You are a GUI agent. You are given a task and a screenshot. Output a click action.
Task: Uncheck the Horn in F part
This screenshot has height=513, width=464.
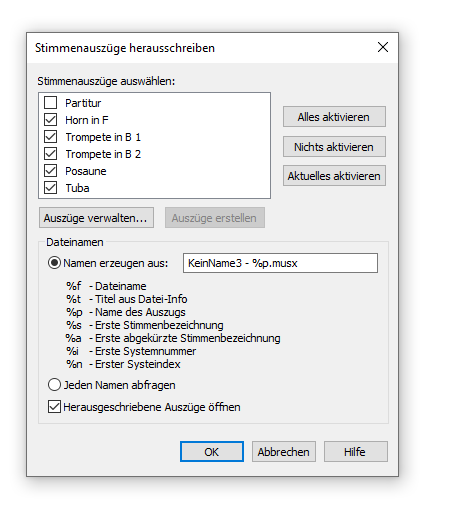(x=51, y=120)
